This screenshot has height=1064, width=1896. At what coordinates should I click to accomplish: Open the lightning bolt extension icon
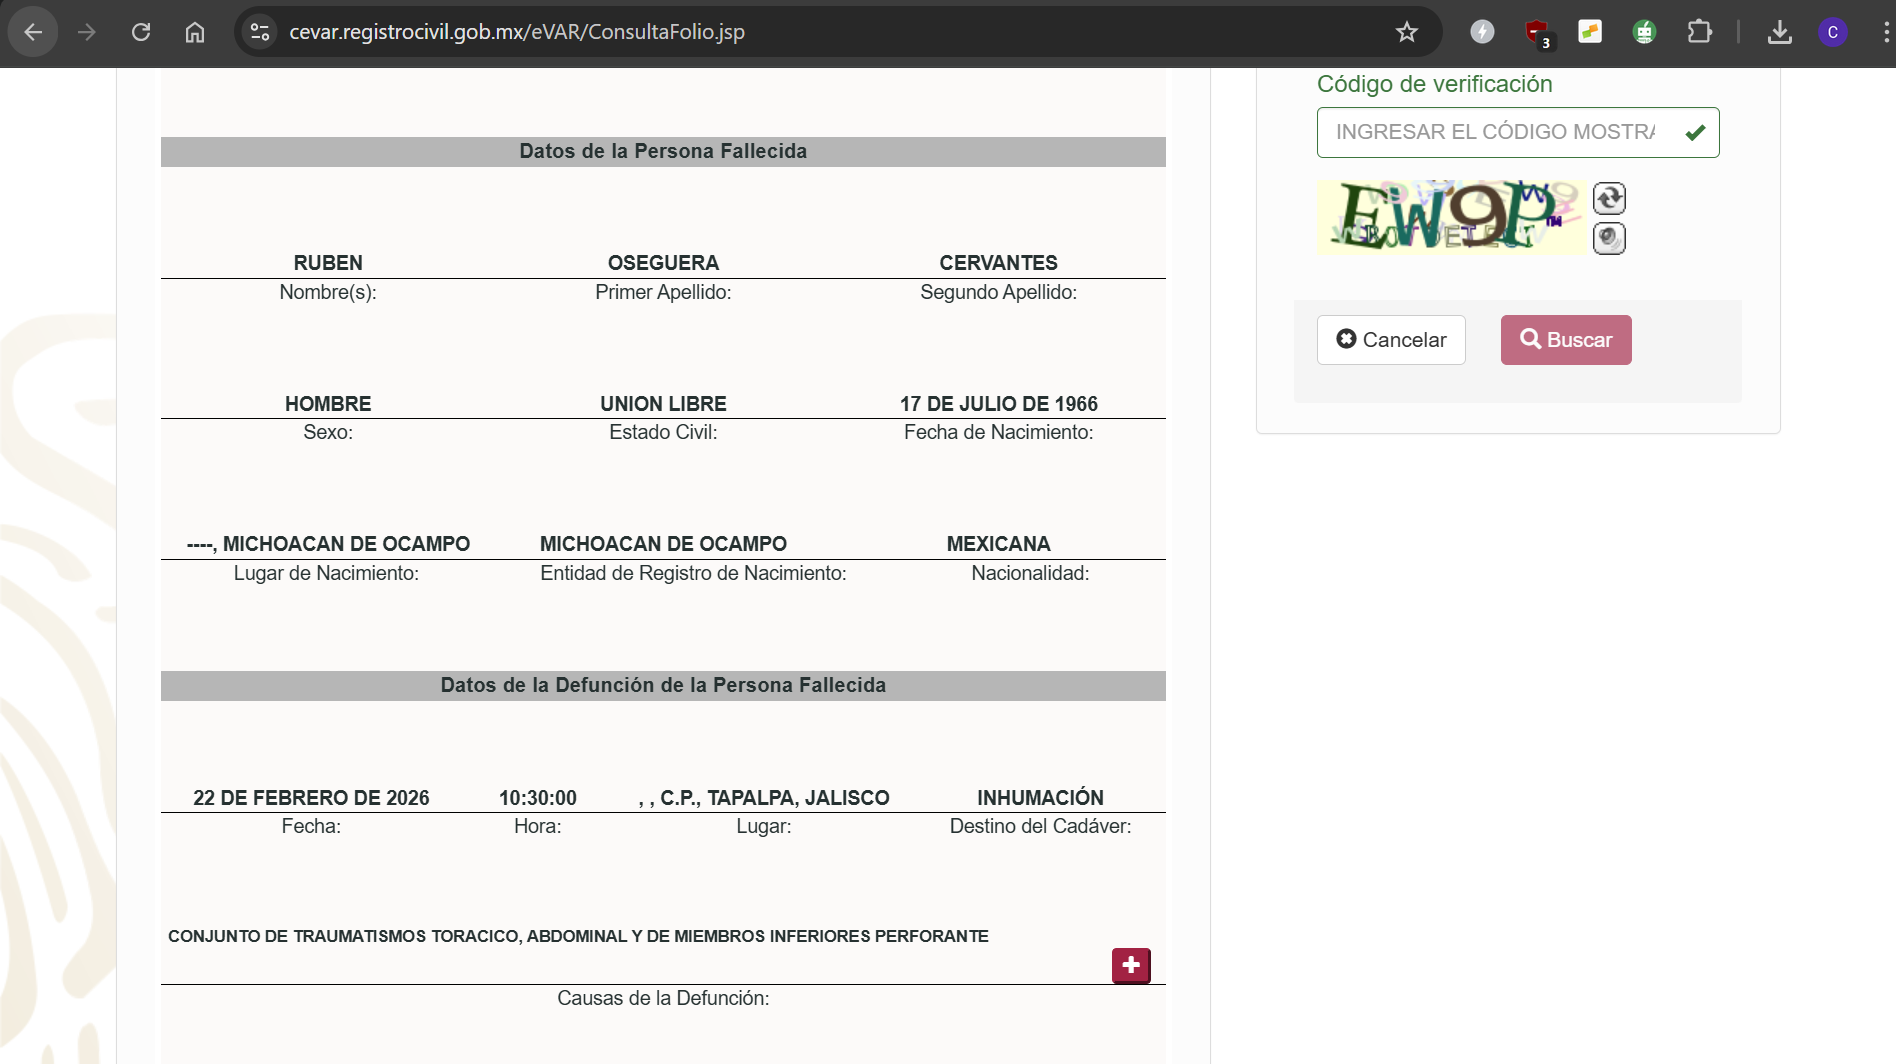(x=1482, y=32)
